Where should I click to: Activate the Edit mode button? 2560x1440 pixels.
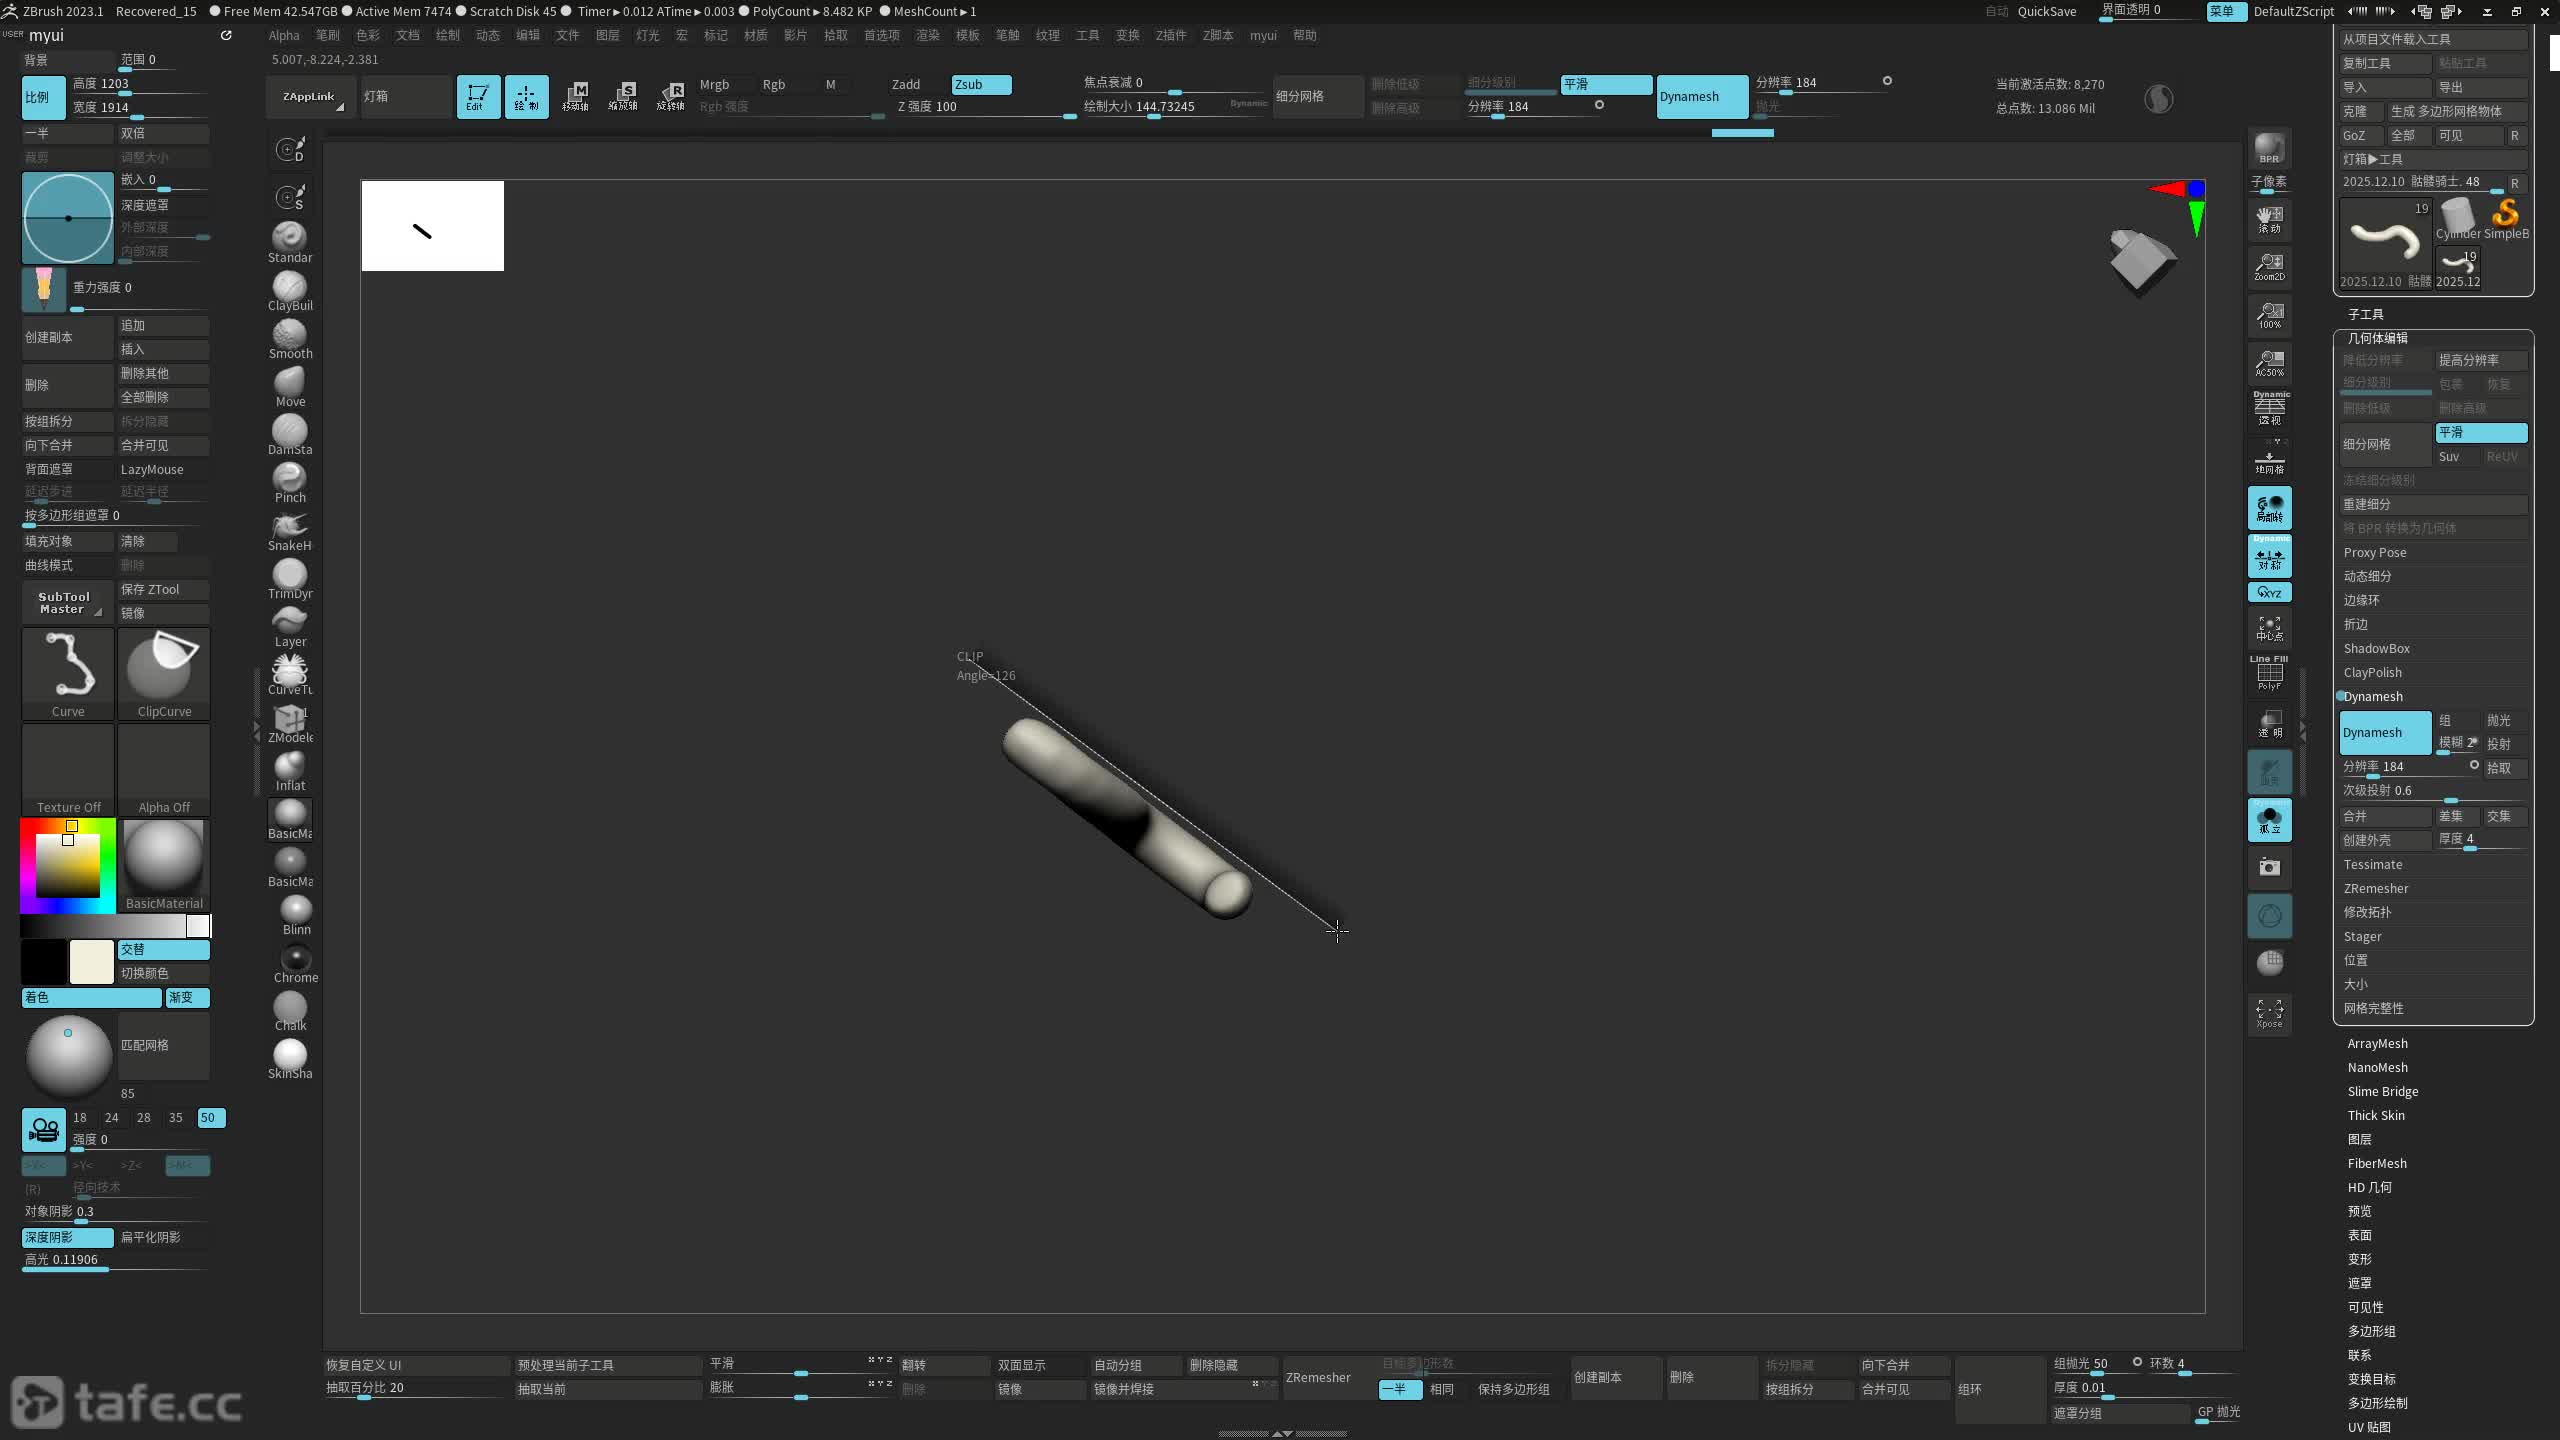click(478, 96)
